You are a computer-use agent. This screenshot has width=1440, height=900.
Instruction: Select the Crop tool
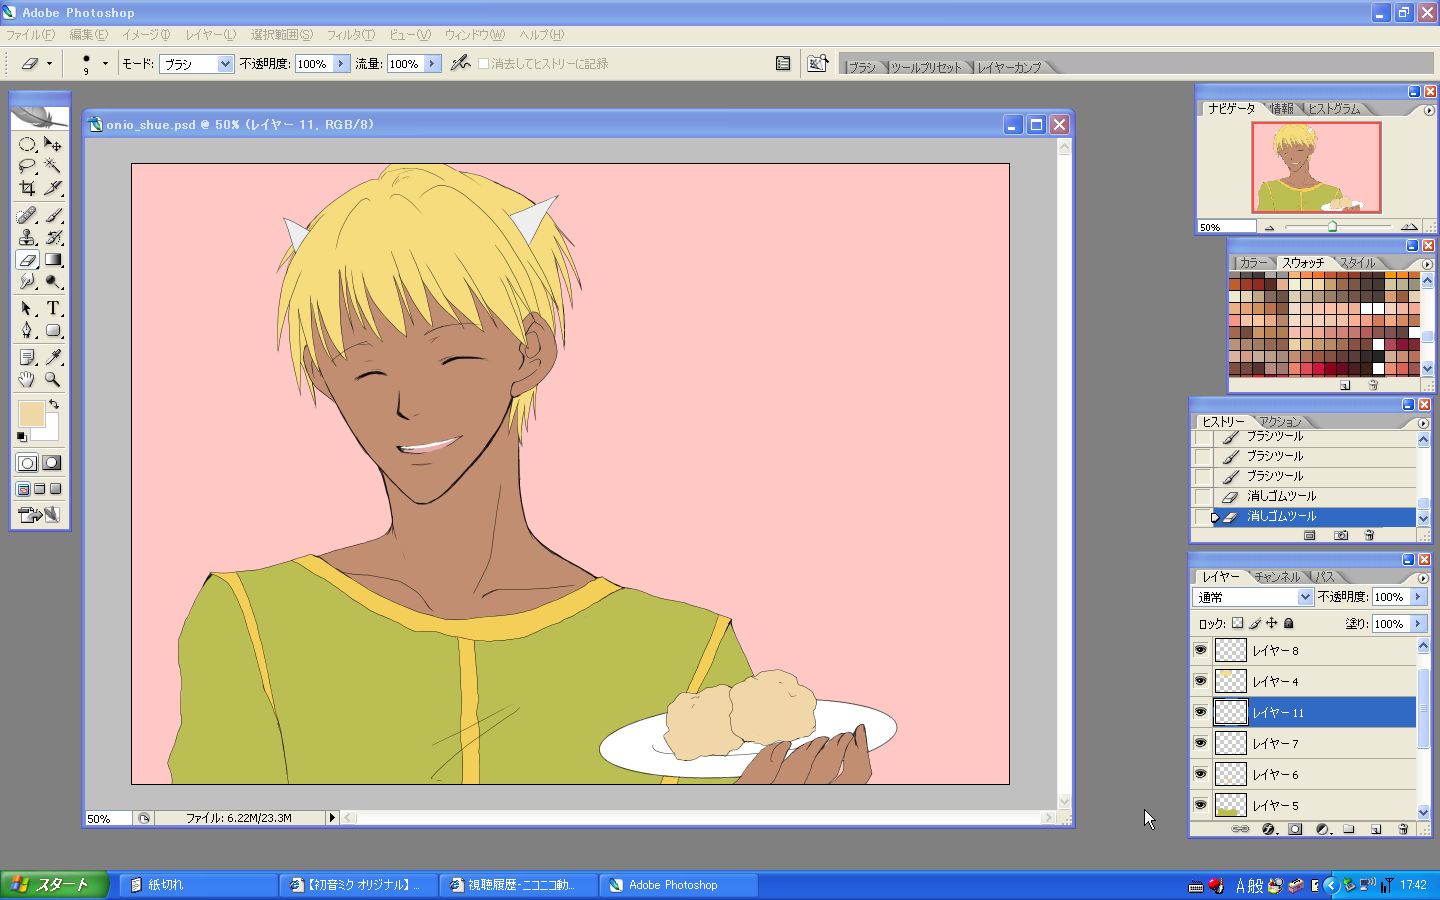pyautogui.click(x=27, y=188)
